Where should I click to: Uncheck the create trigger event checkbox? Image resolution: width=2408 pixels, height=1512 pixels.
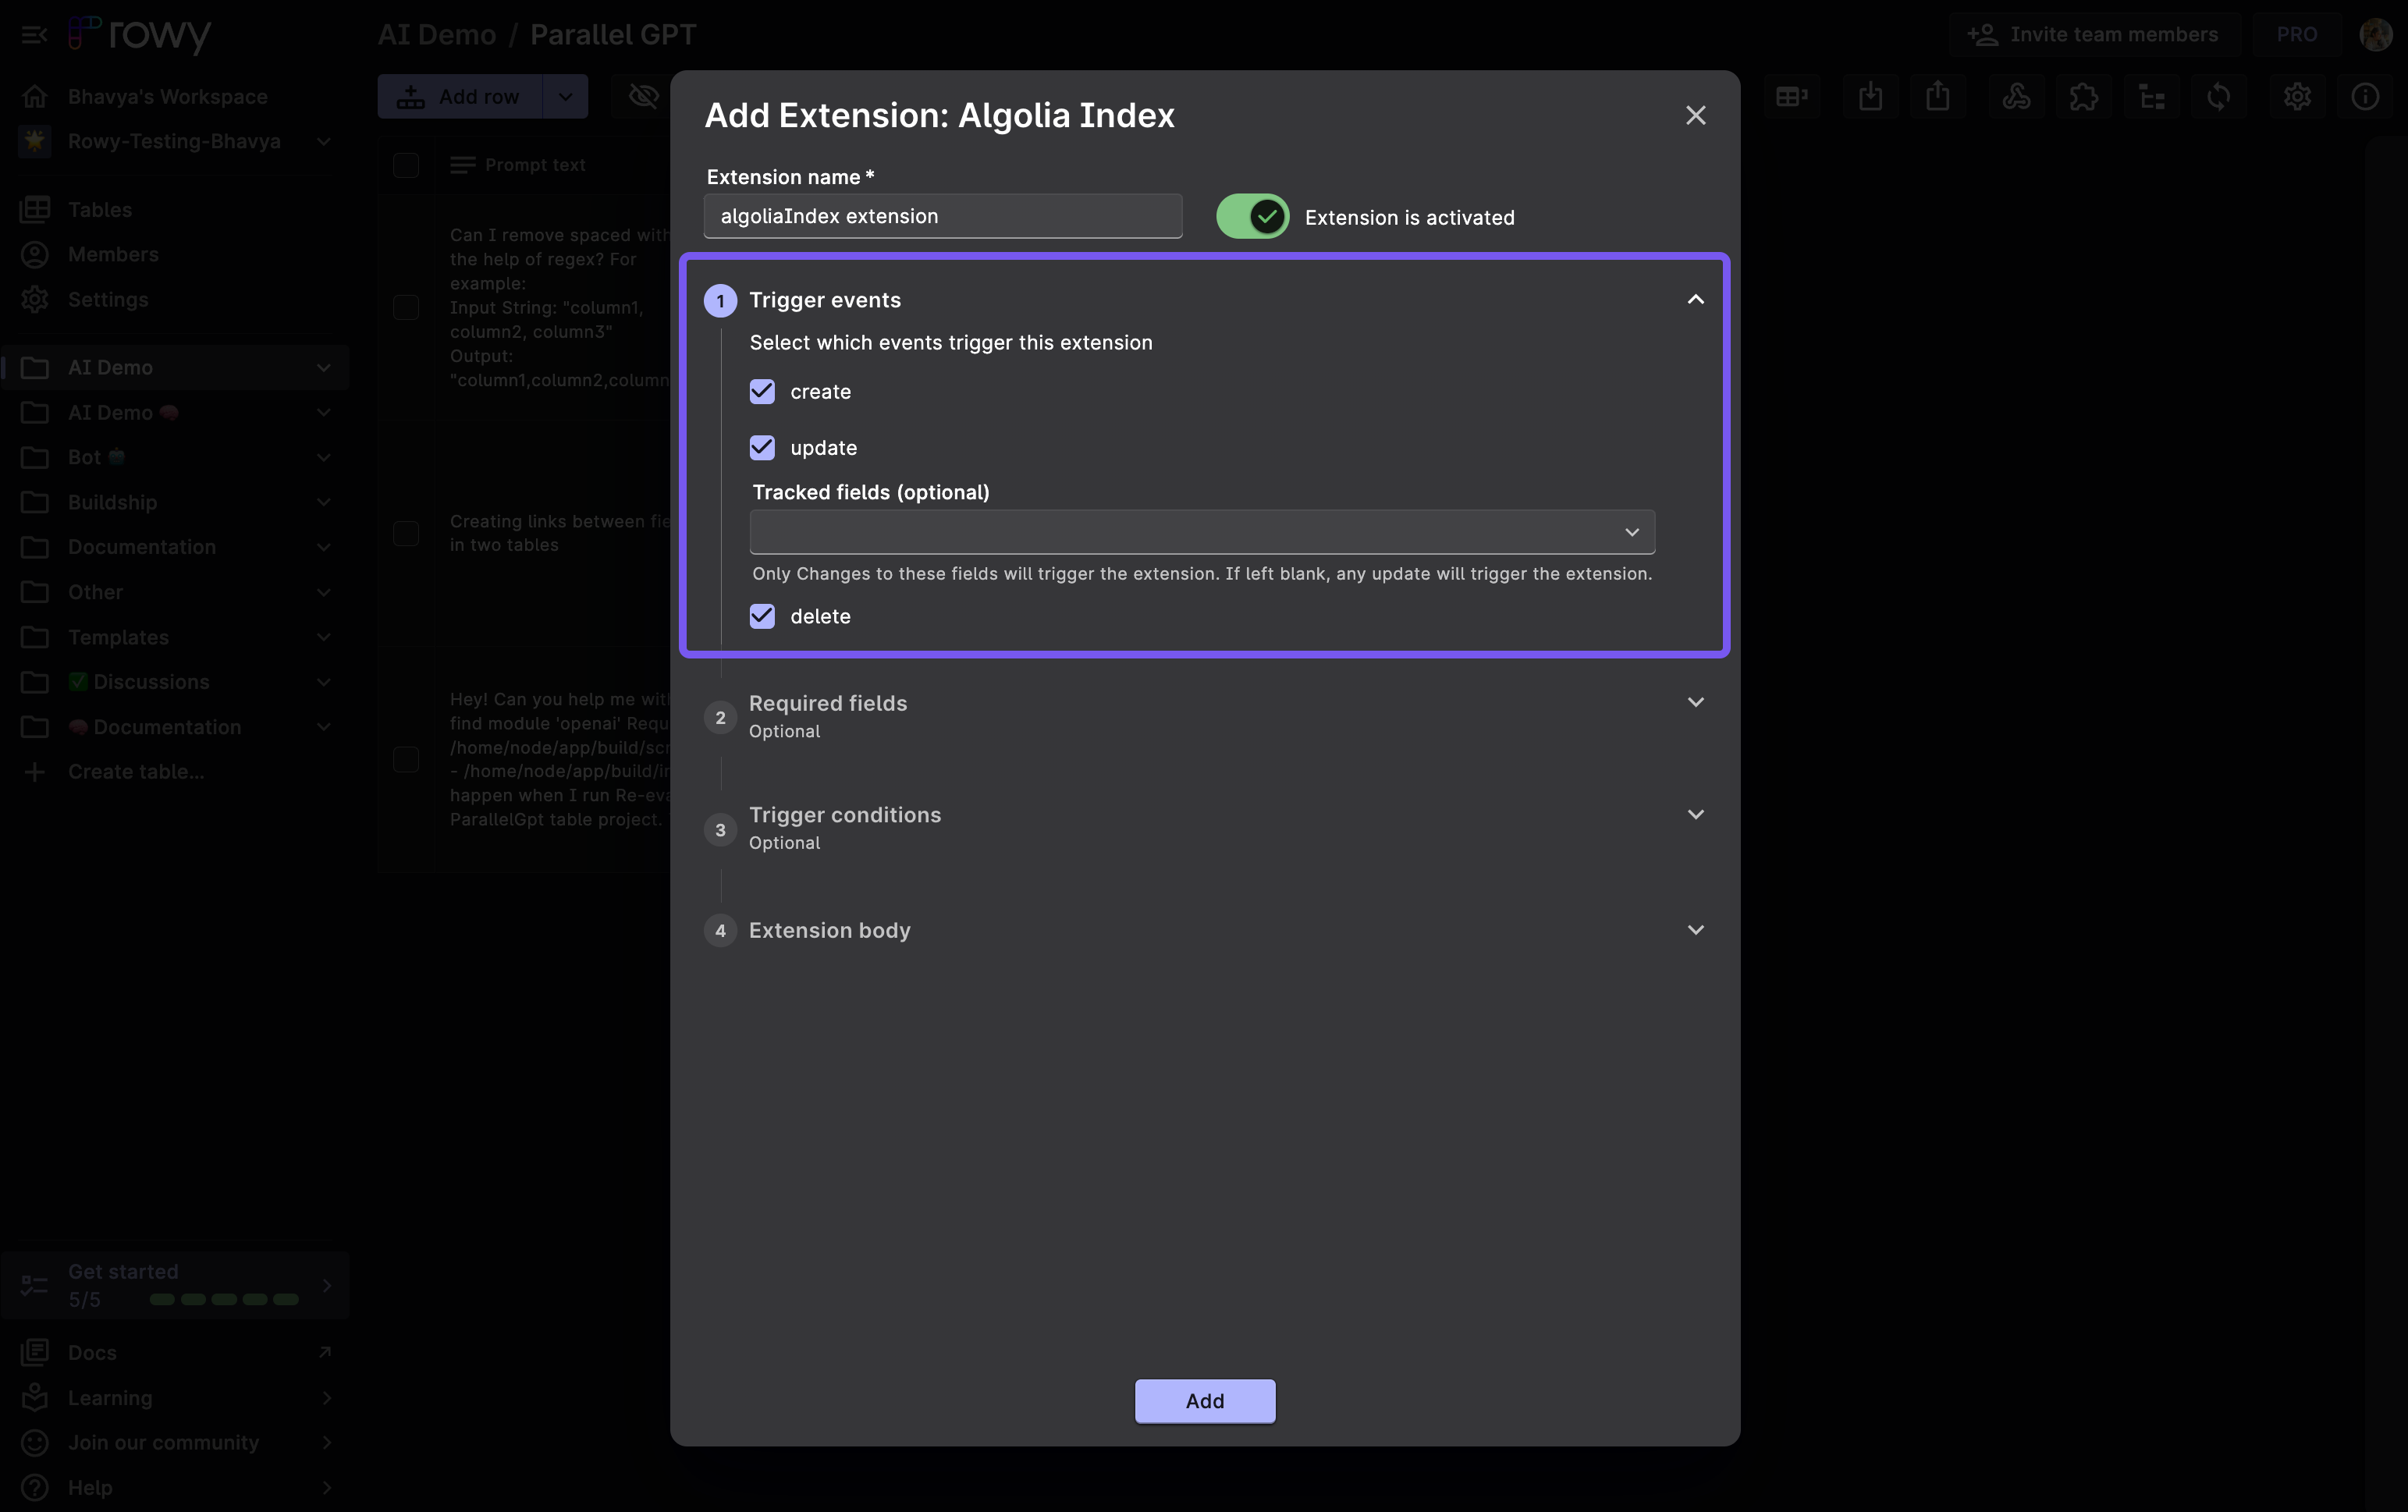click(x=762, y=391)
